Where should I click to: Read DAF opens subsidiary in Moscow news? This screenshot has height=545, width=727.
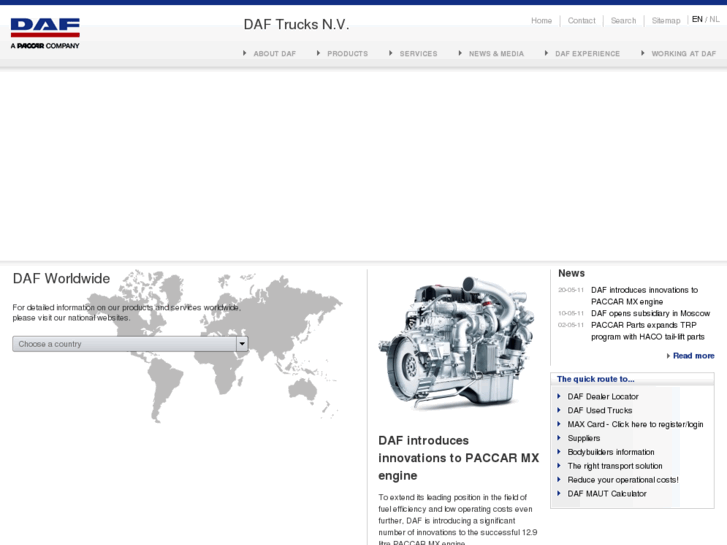coord(650,313)
